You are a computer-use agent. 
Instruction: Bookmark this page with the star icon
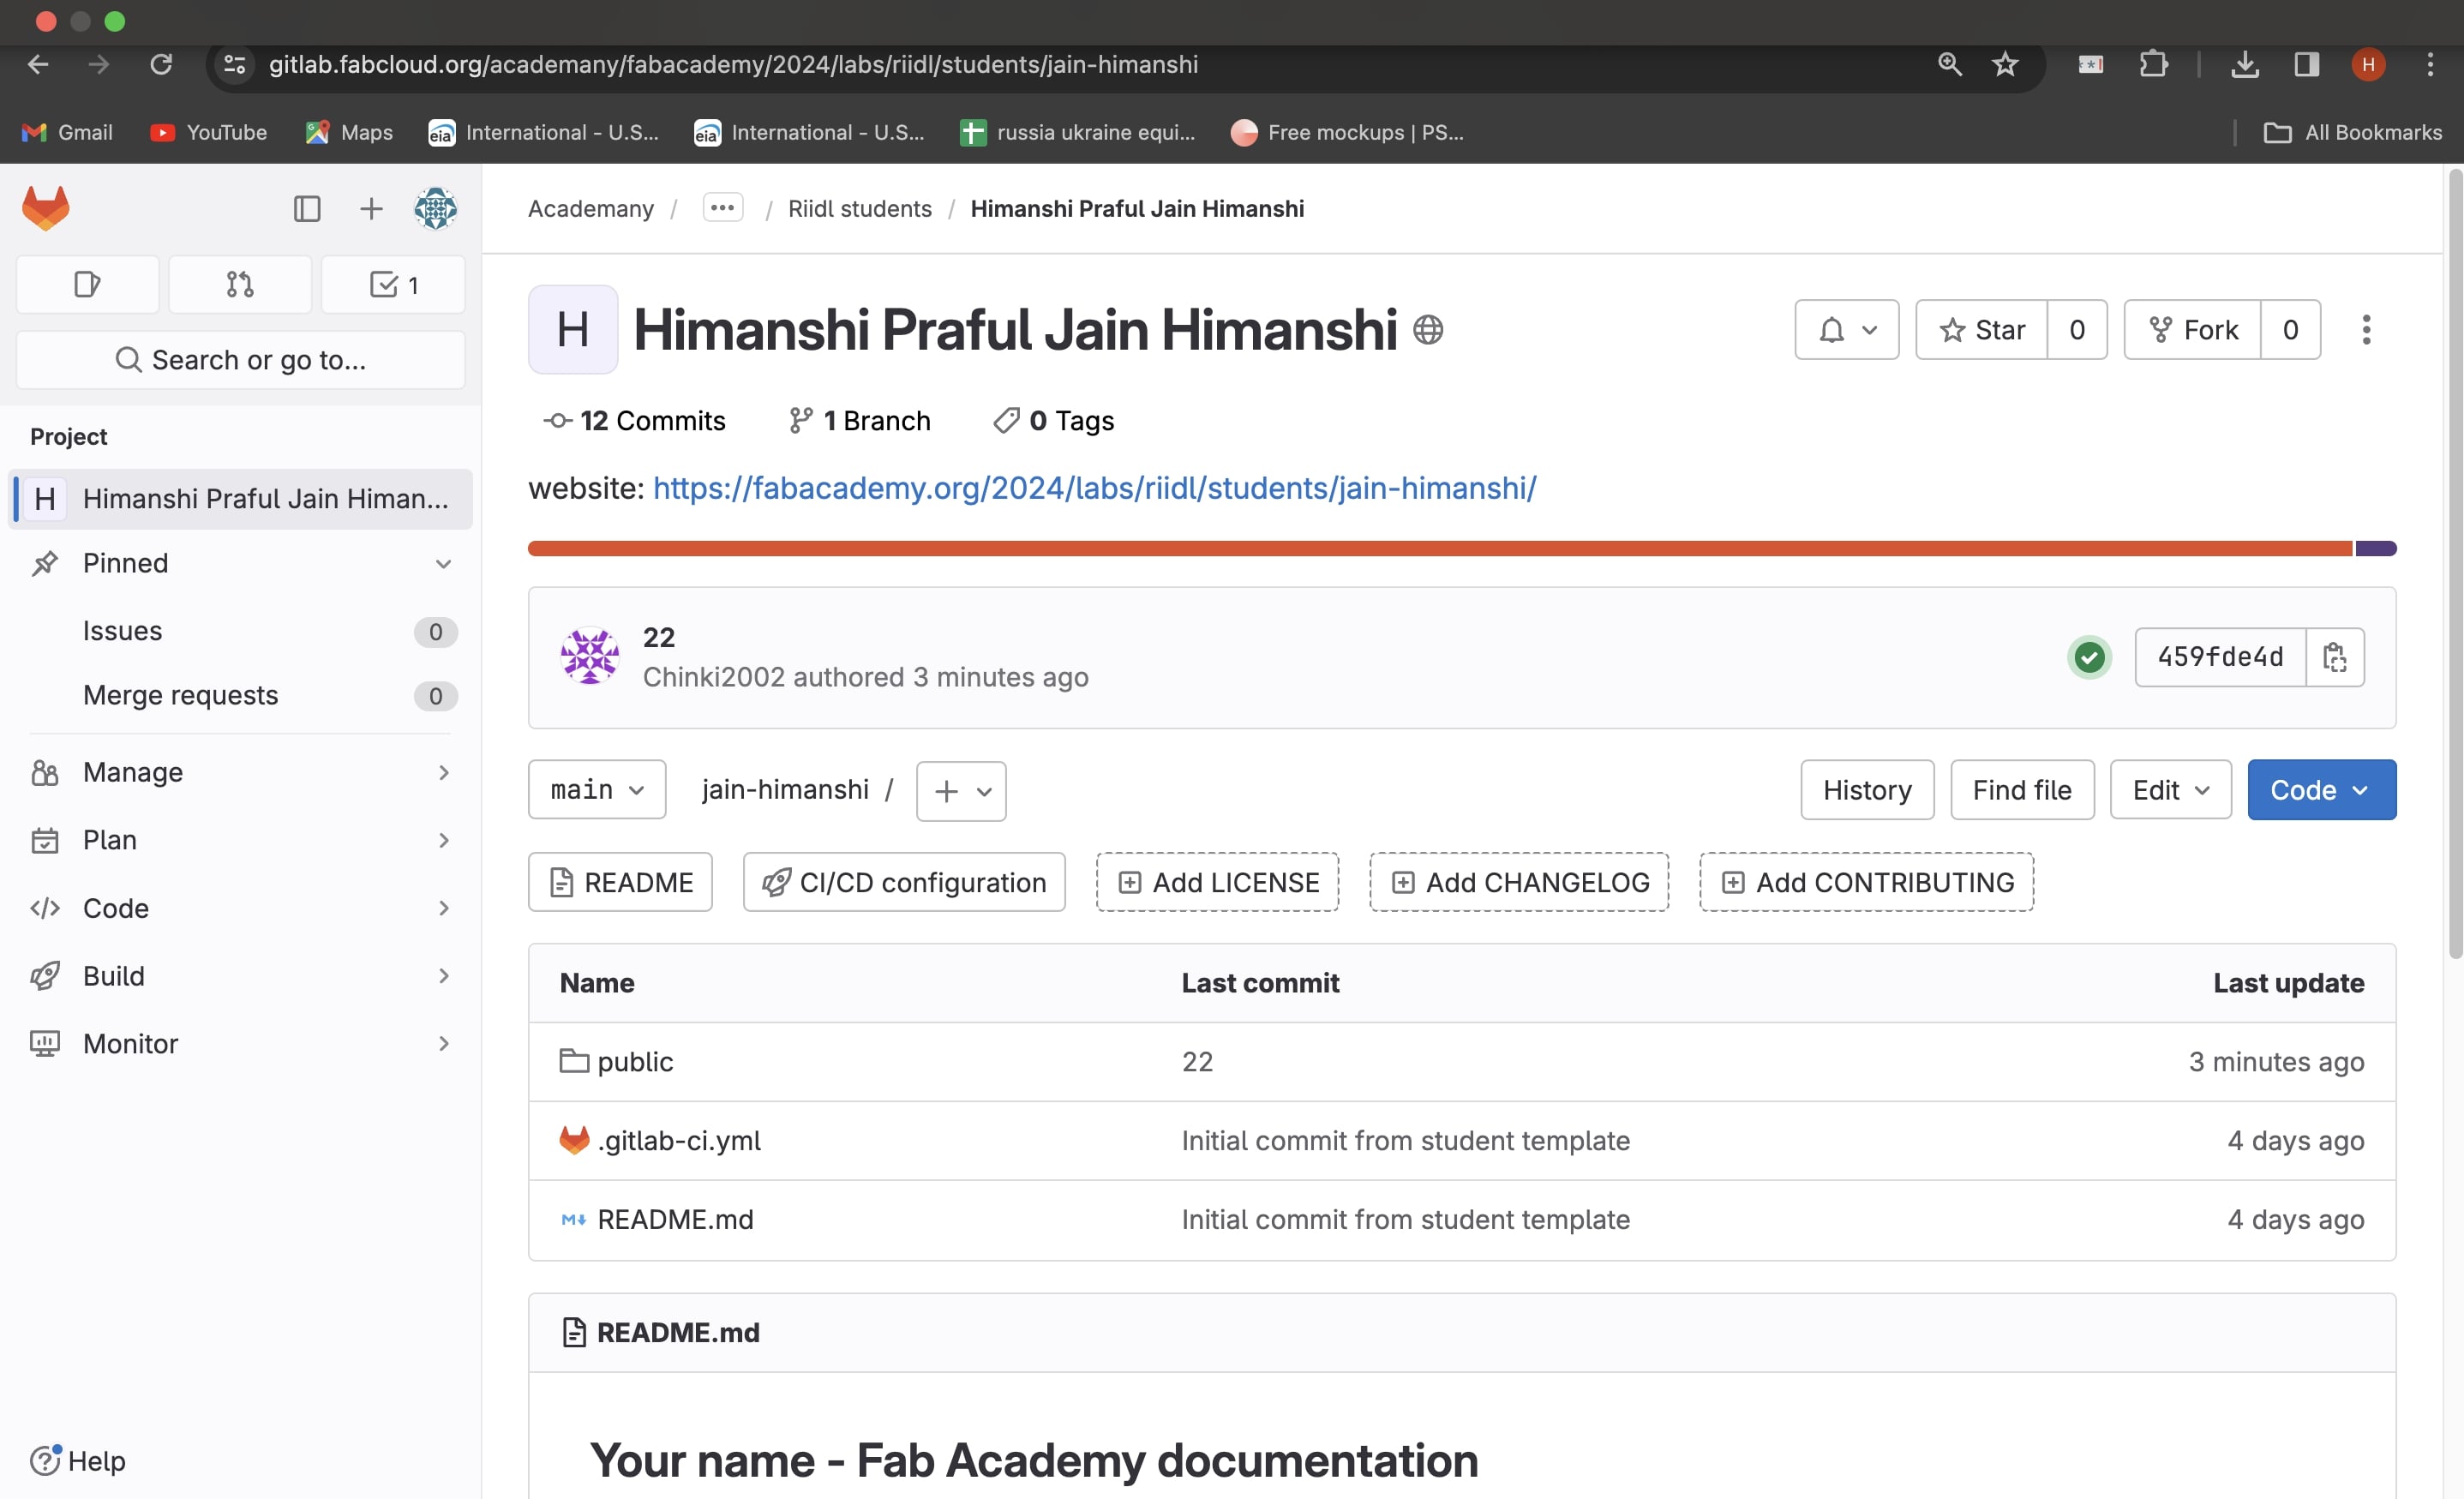point(2005,65)
